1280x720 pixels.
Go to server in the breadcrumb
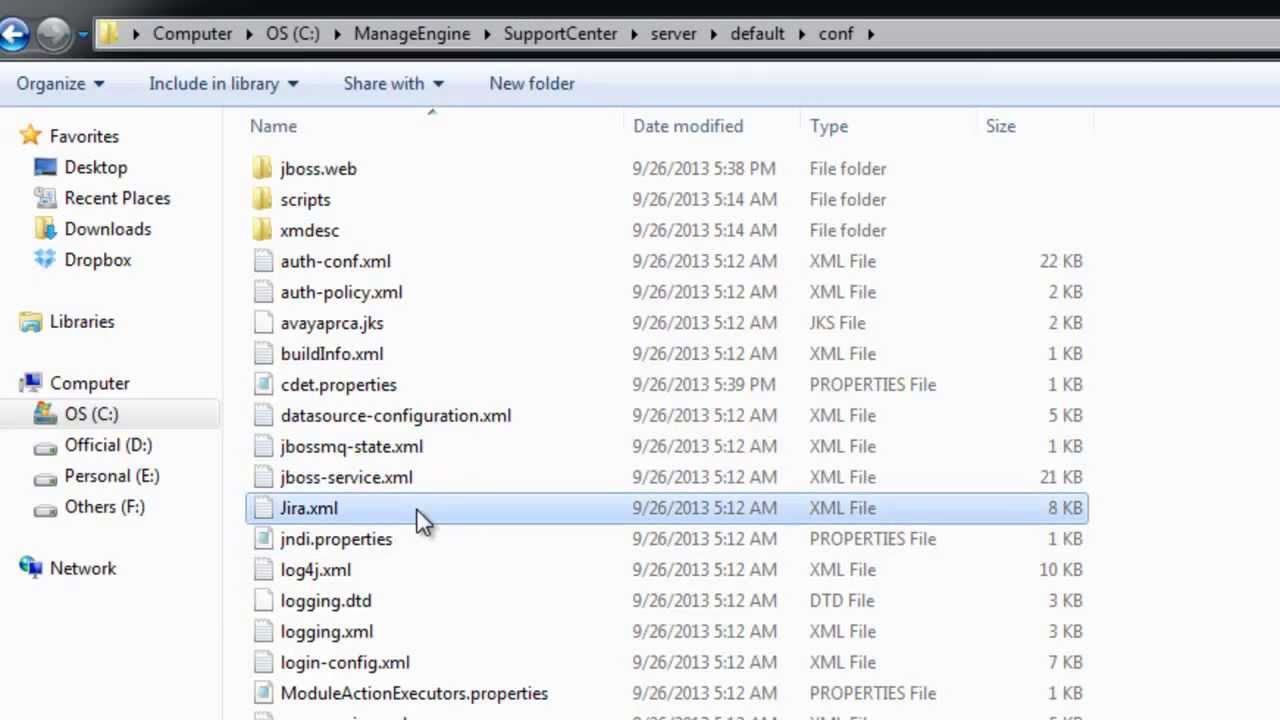pos(674,34)
